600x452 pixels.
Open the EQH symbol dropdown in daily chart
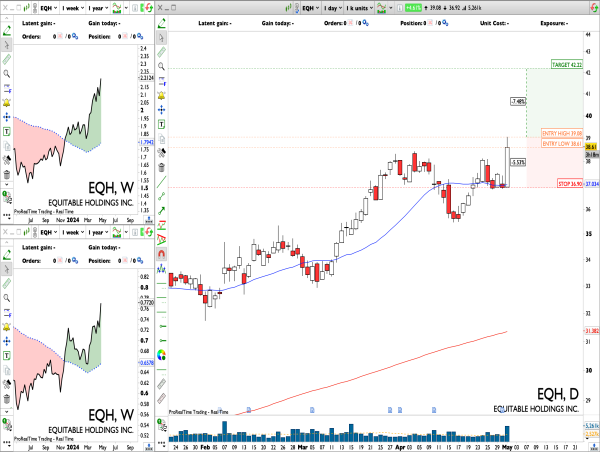[x=310, y=8]
